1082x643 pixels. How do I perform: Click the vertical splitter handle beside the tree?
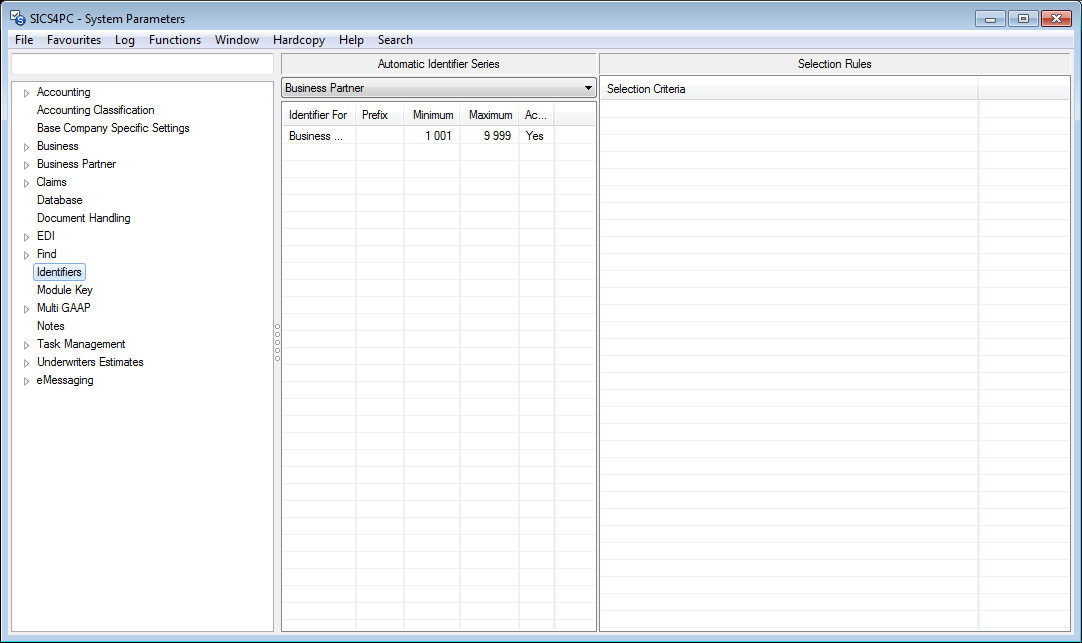pos(277,342)
